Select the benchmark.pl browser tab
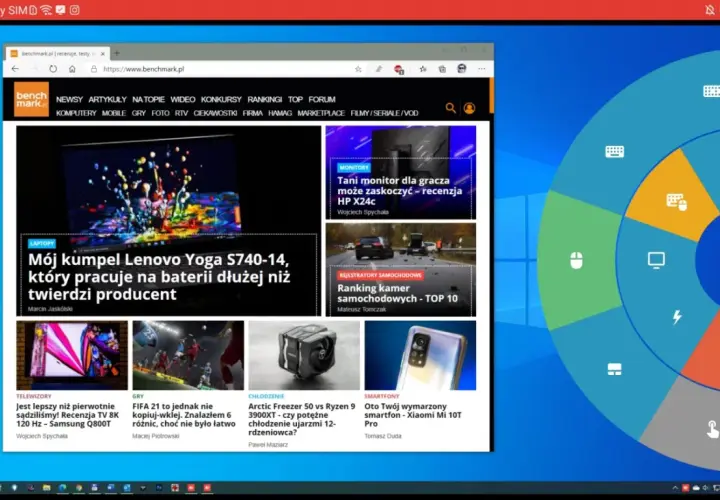 tap(58, 54)
